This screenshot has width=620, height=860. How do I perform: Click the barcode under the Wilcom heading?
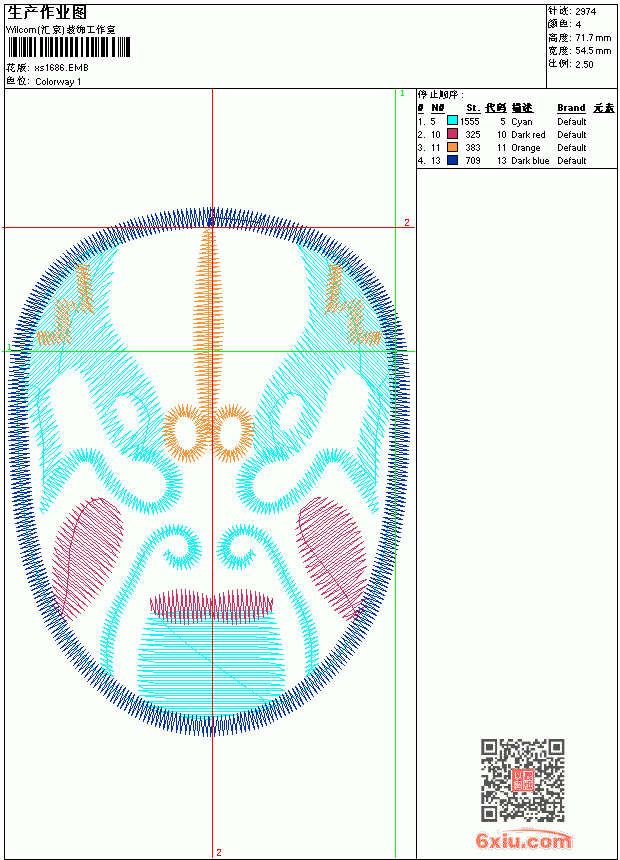click(x=69, y=47)
